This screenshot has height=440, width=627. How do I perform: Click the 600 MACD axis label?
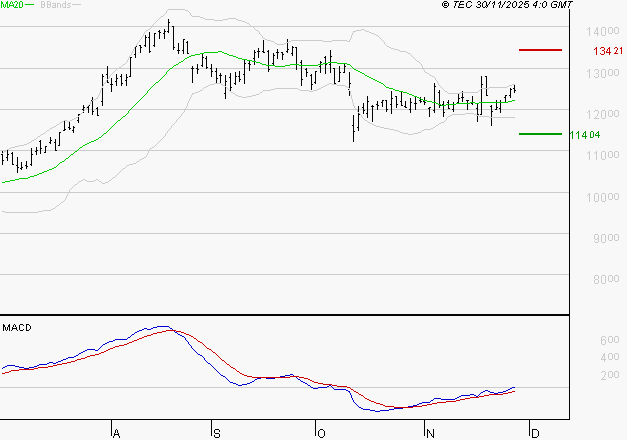(x=610, y=340)
